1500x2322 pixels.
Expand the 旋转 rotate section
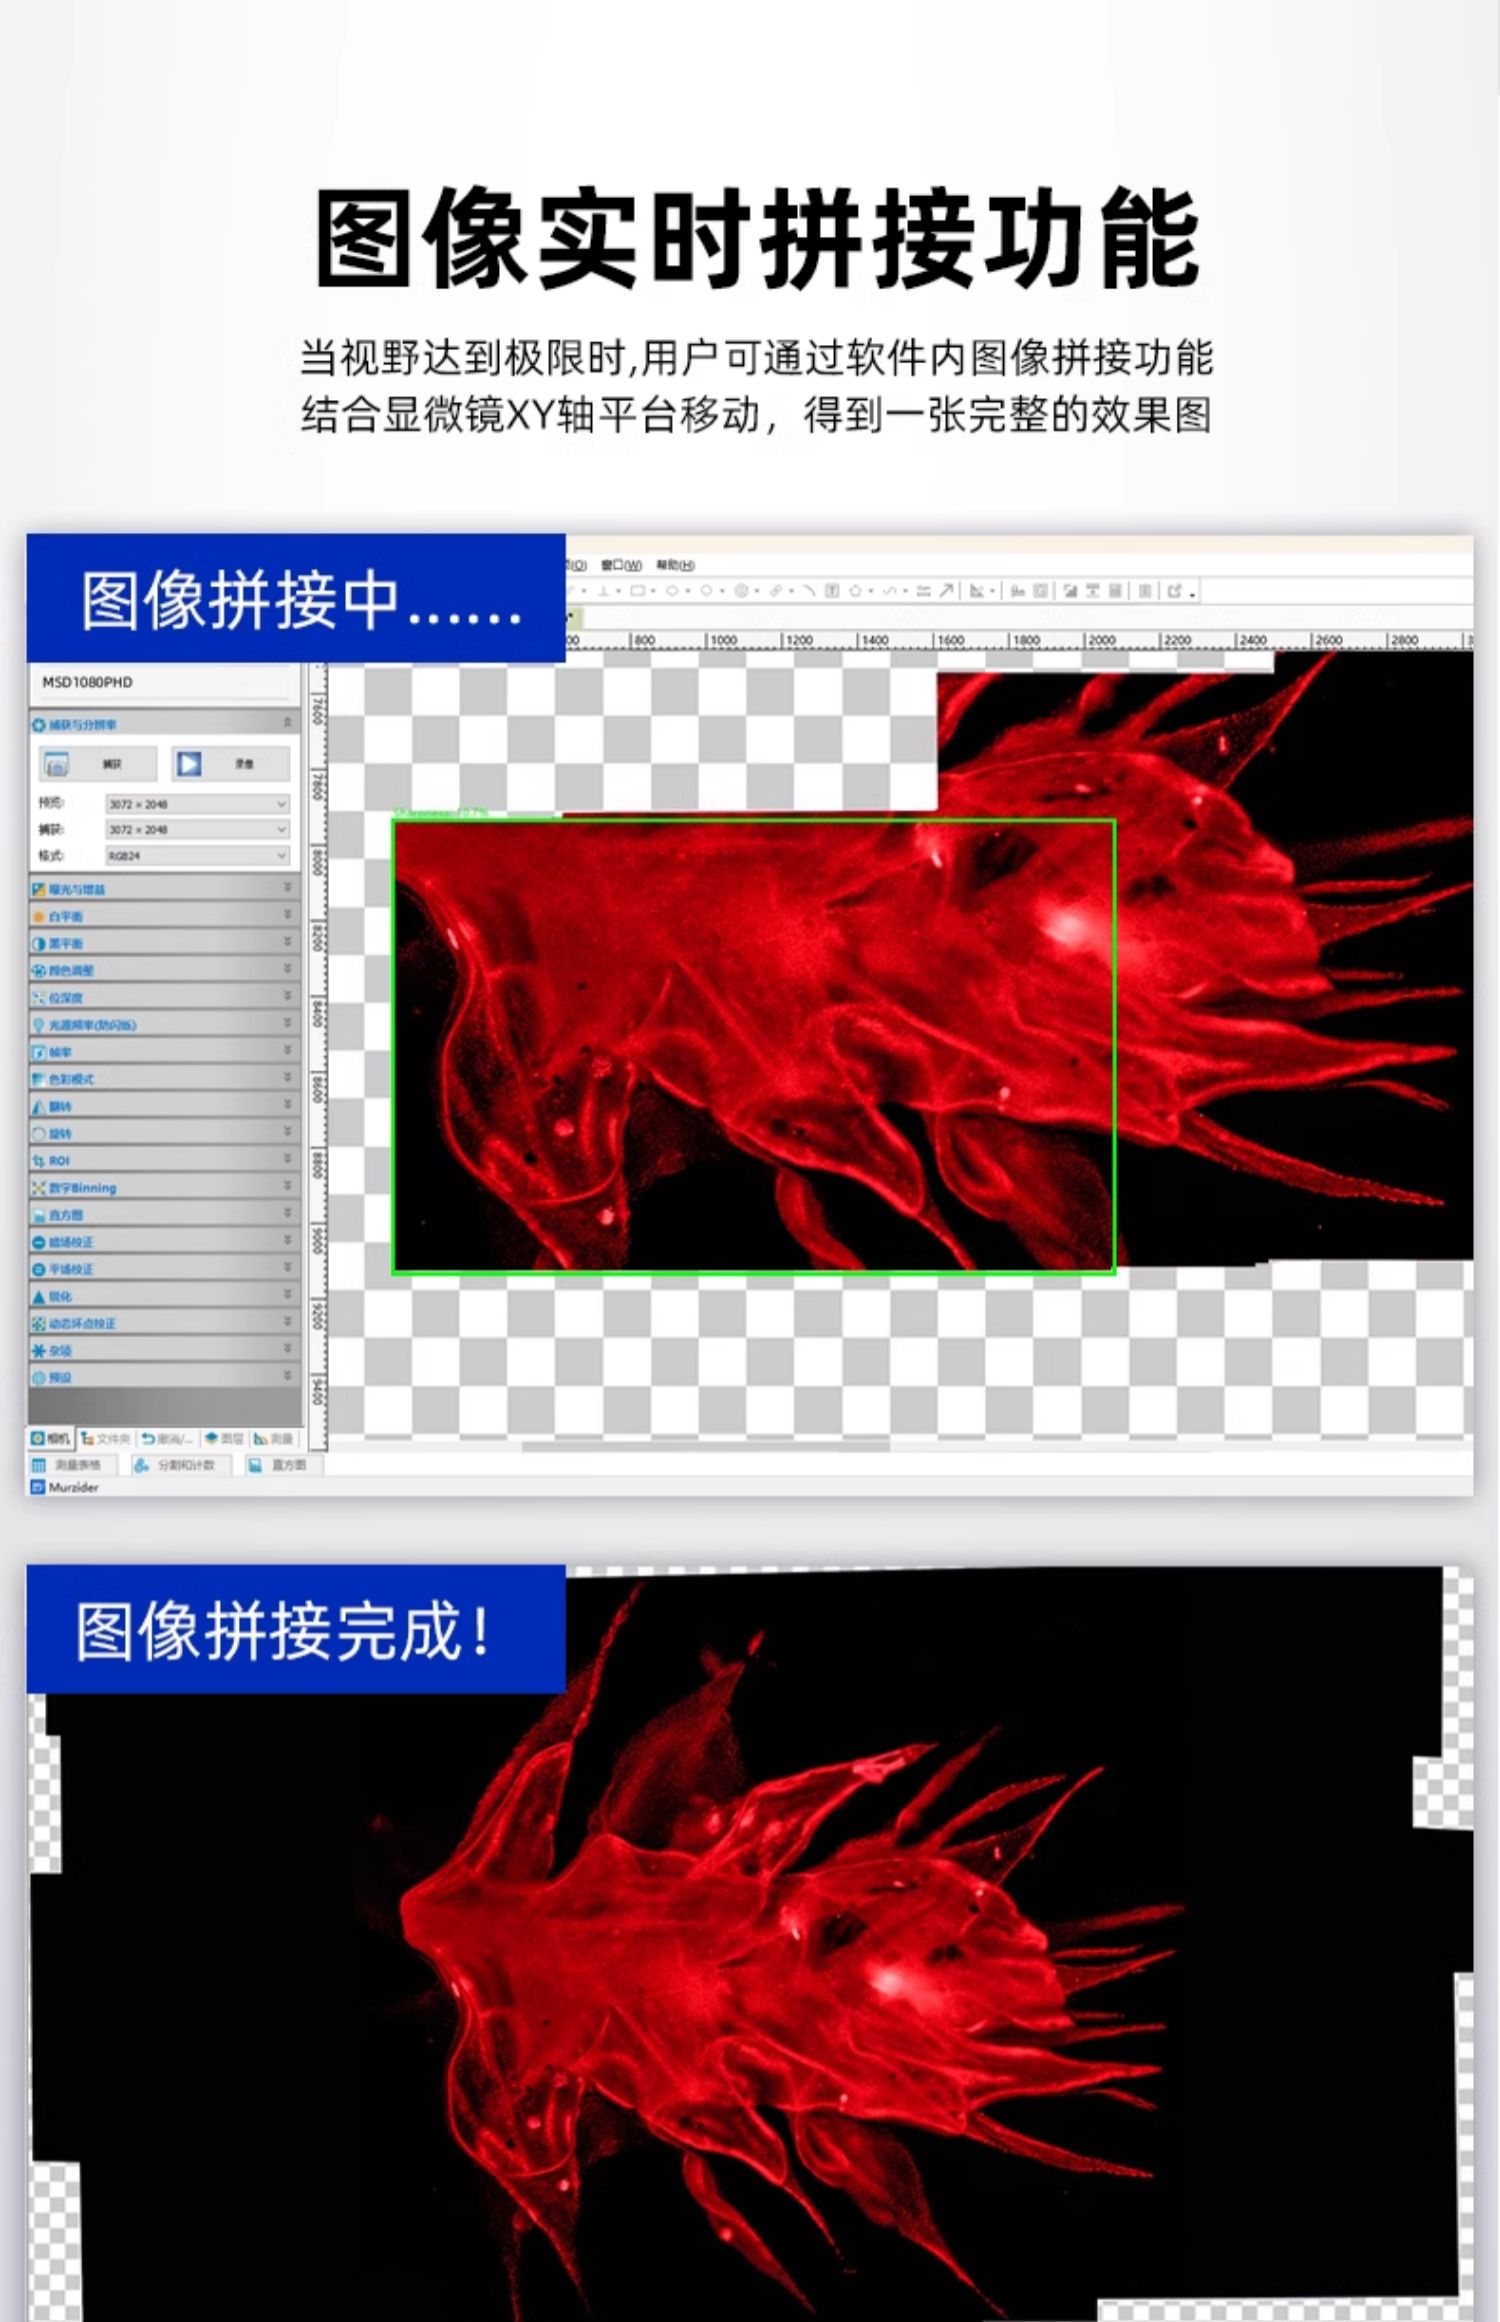[x=164, y=1133]
